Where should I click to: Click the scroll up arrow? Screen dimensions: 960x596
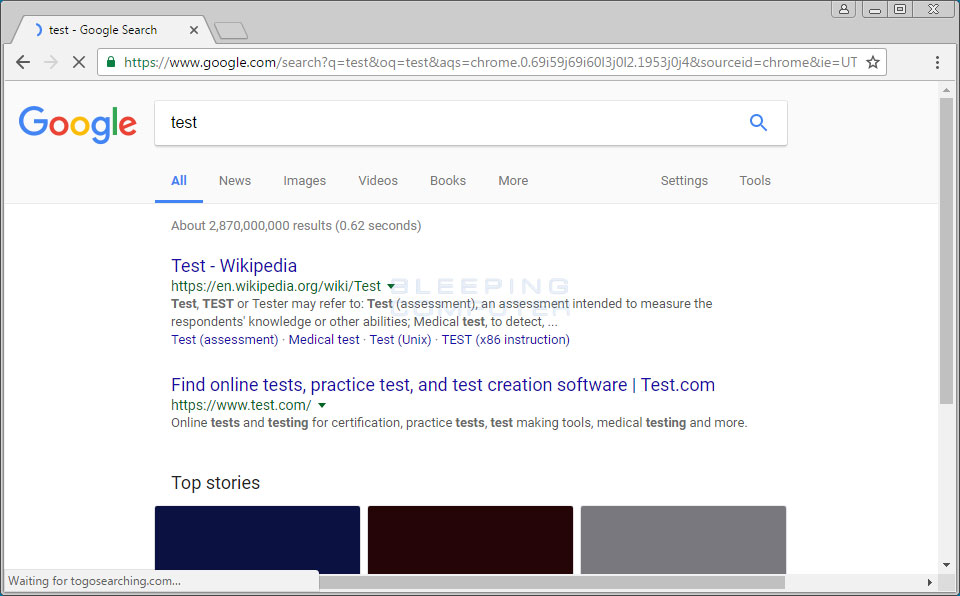(x=947, y=90)
